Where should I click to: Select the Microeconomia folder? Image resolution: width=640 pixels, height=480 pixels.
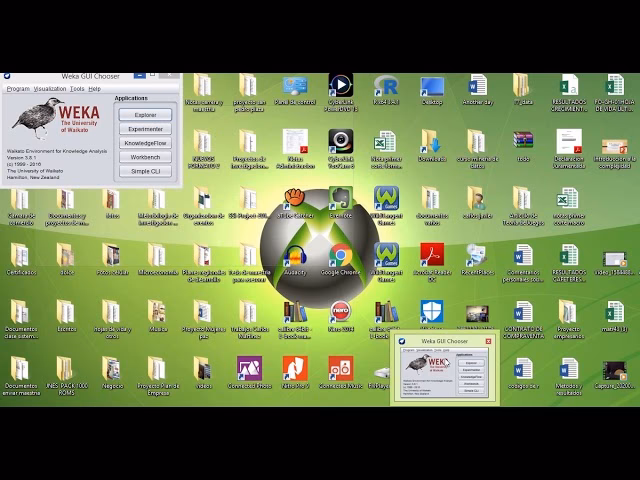(x=158, y=260)
